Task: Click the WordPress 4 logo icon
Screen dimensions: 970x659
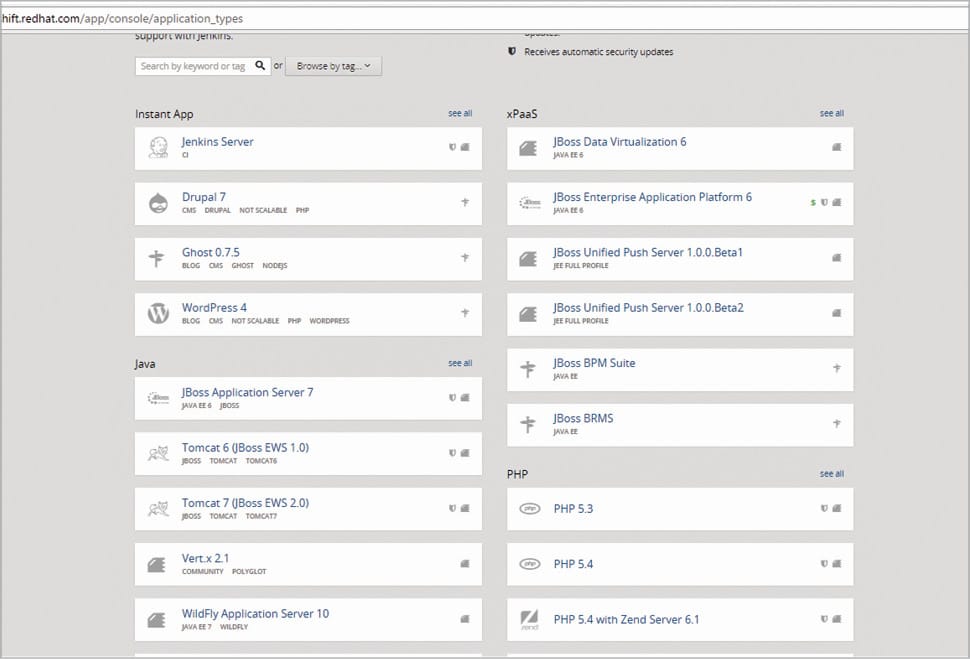Action: tap(158, 314)
